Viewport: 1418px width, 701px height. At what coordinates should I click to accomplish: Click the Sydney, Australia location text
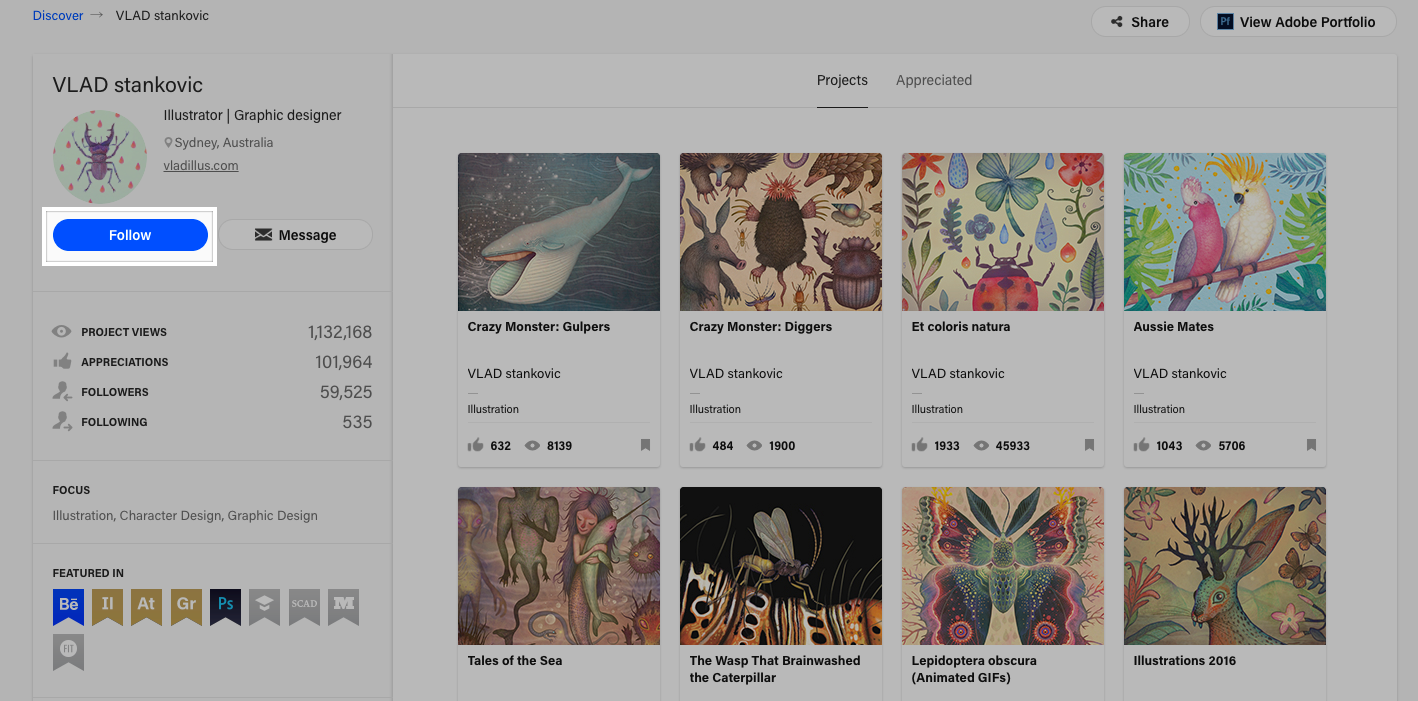pyautogui.click(x=223, y=143)
